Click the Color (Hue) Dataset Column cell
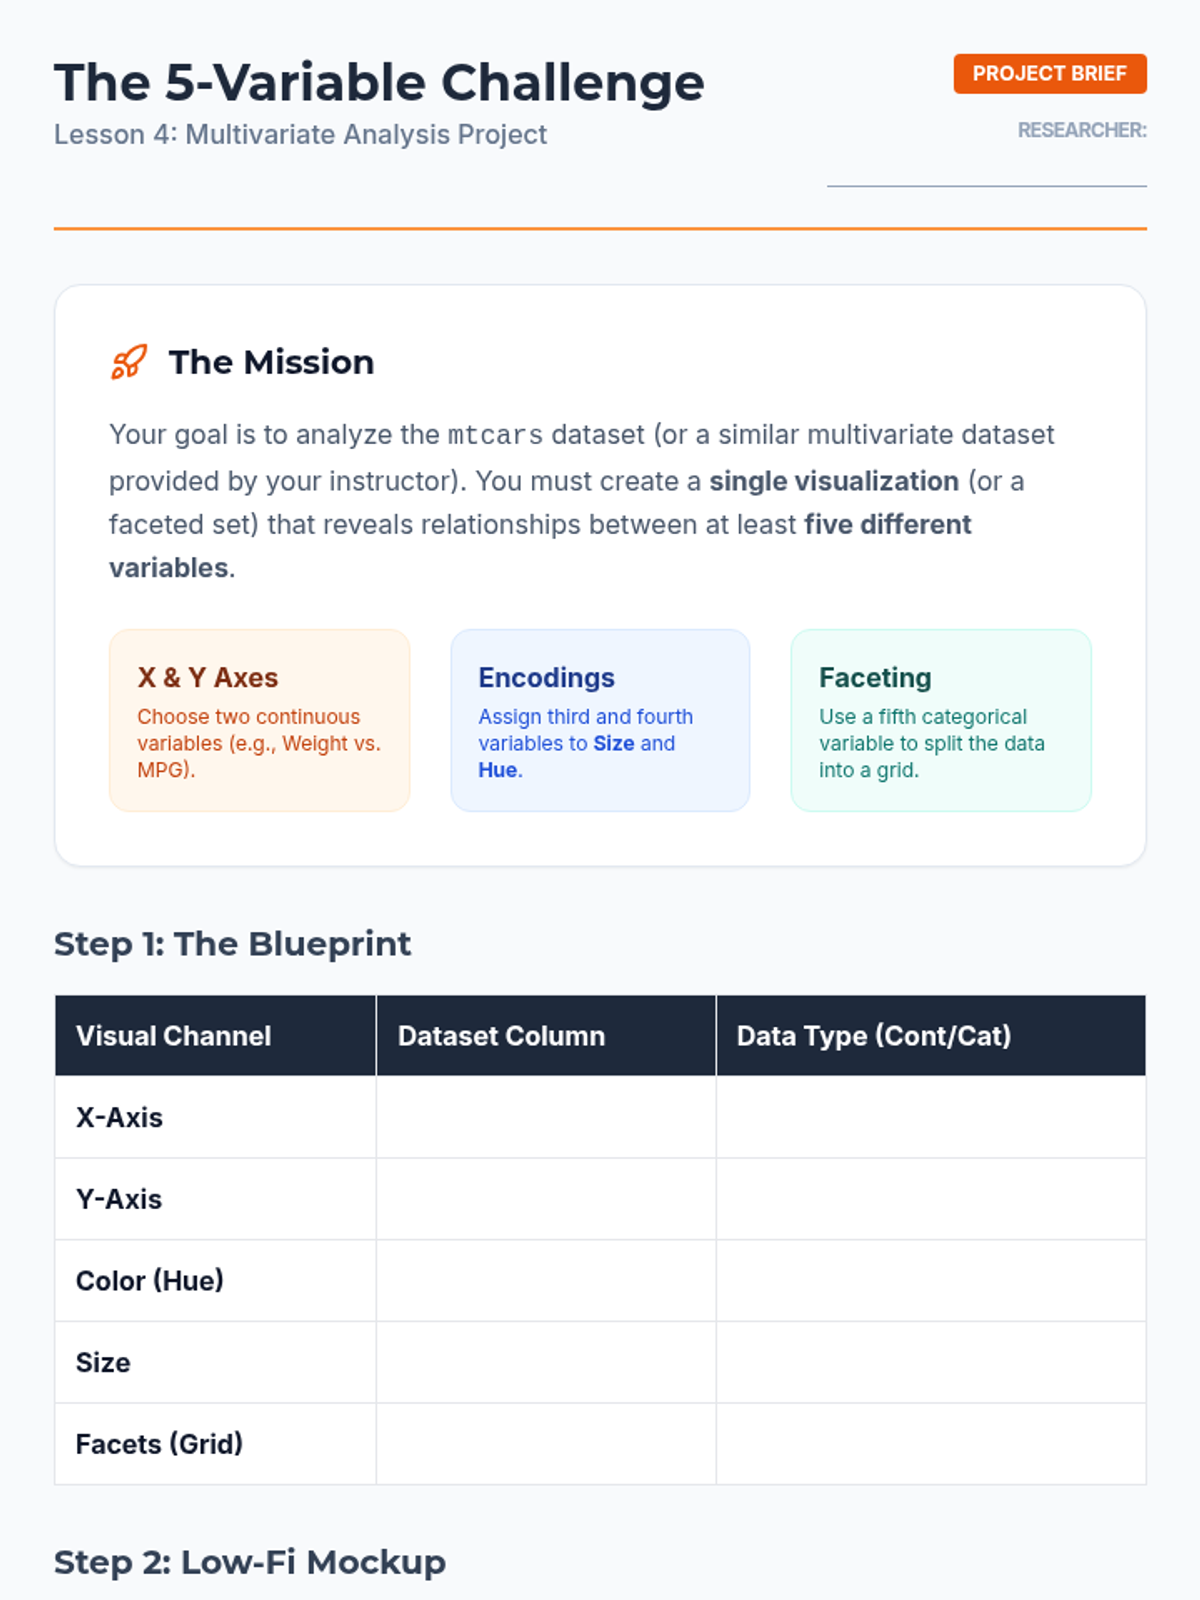Screen dimensions: 1200x1600 tap(546, 1281)
